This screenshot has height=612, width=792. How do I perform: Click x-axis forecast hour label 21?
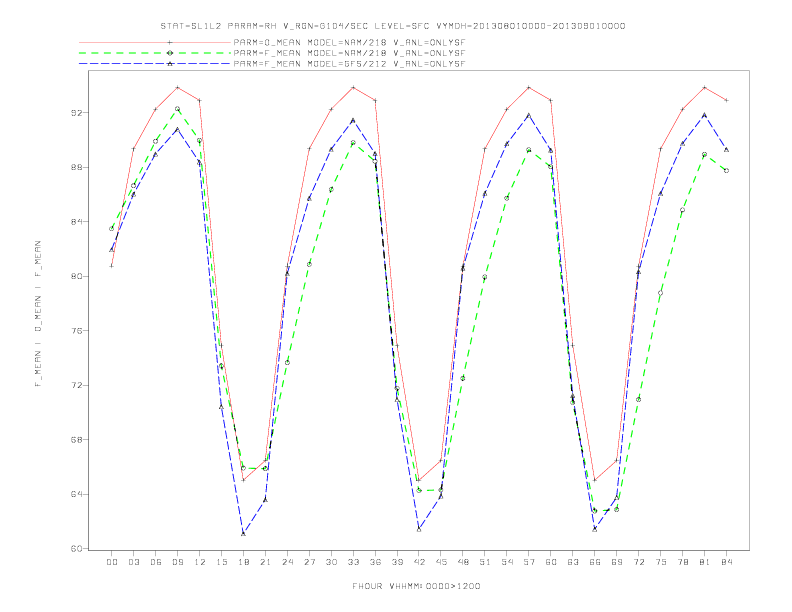265,562
